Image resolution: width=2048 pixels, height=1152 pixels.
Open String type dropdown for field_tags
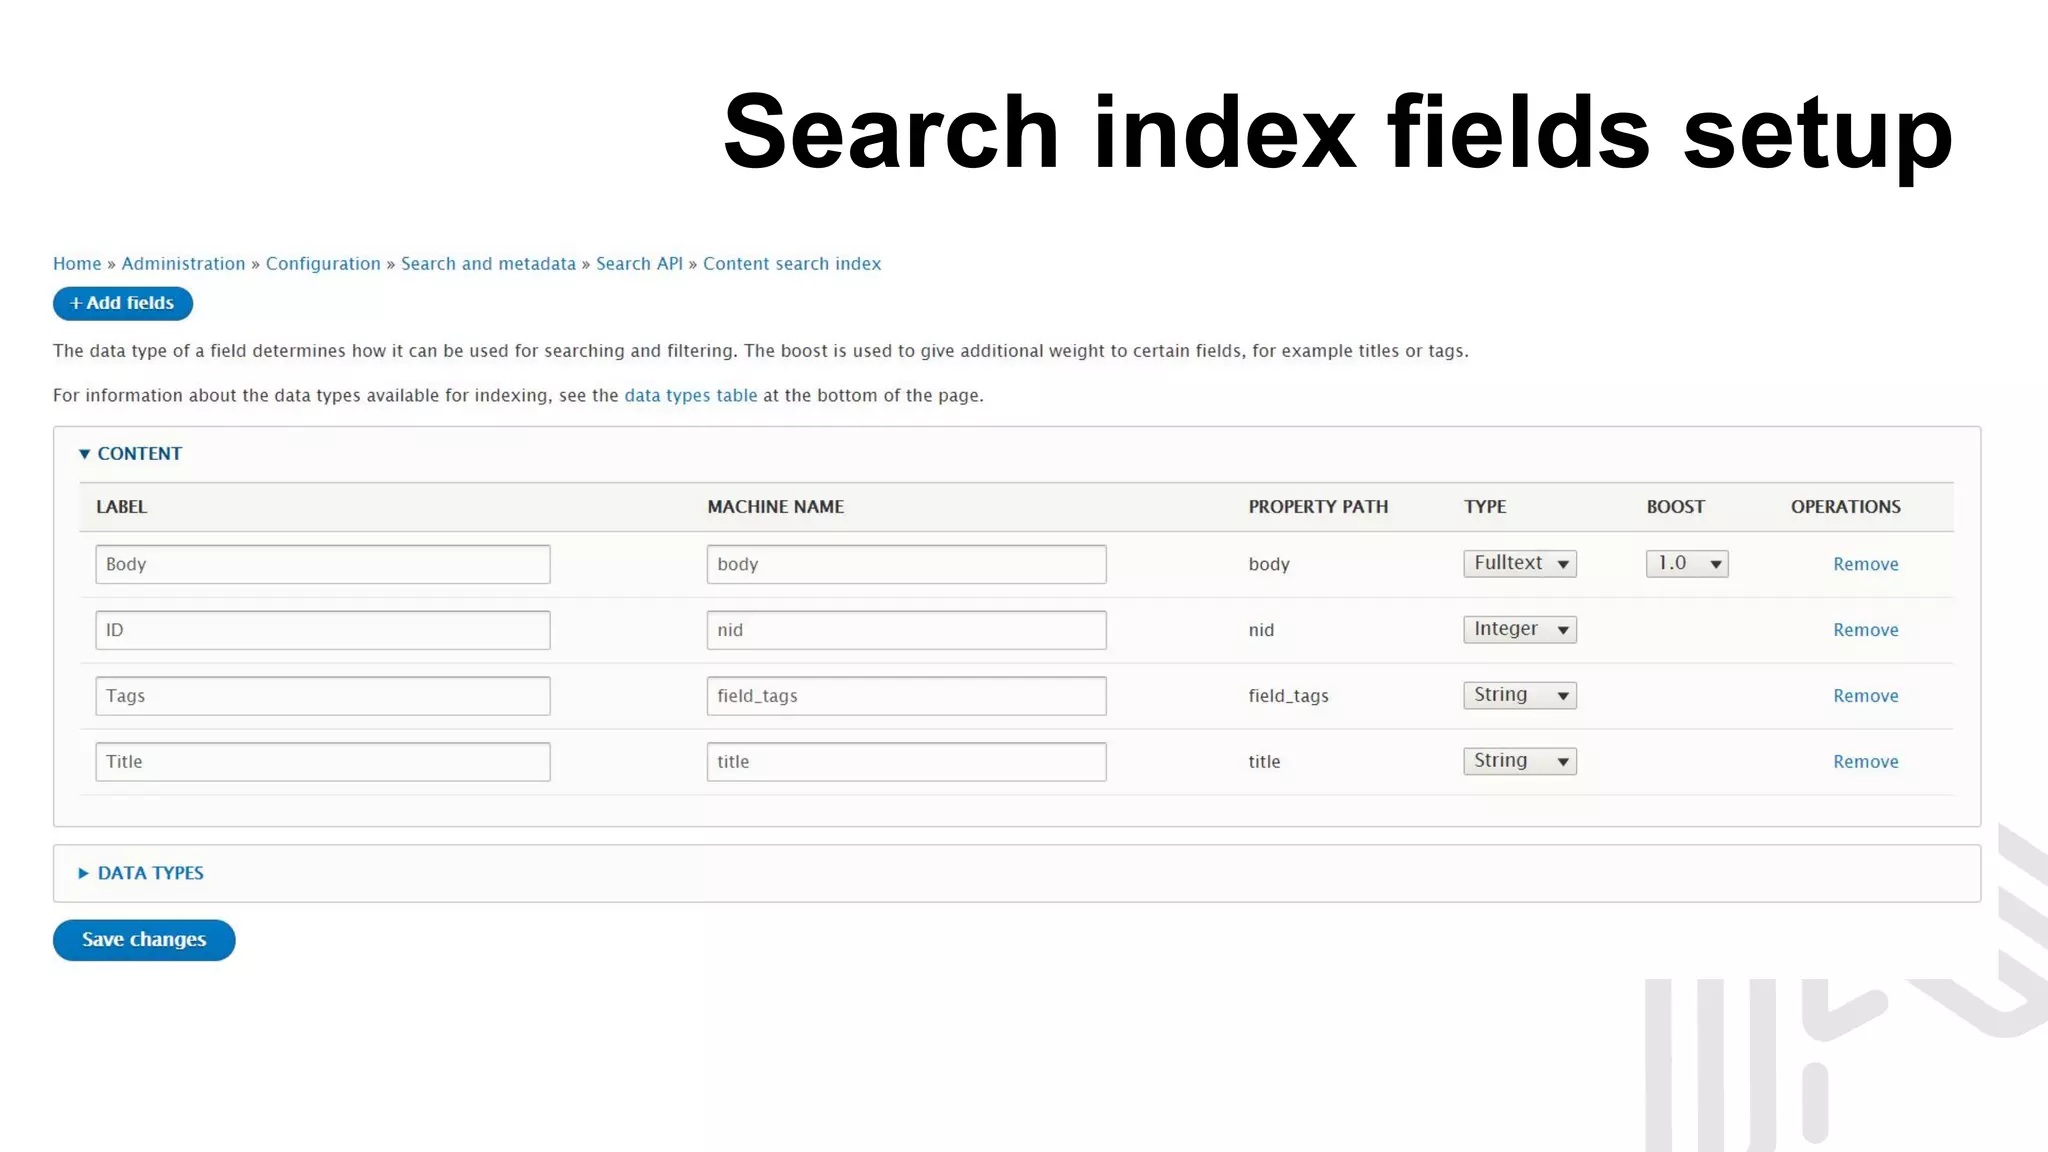(1519, 695)
